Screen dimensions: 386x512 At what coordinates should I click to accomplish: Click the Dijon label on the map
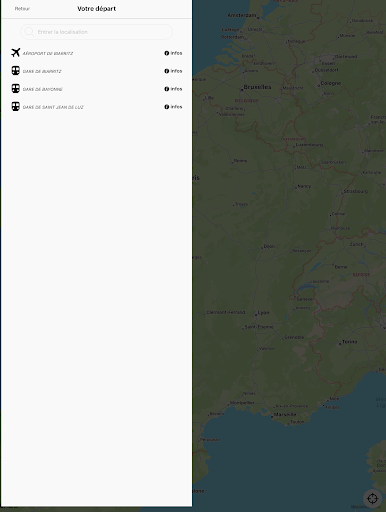coord(269,246)
